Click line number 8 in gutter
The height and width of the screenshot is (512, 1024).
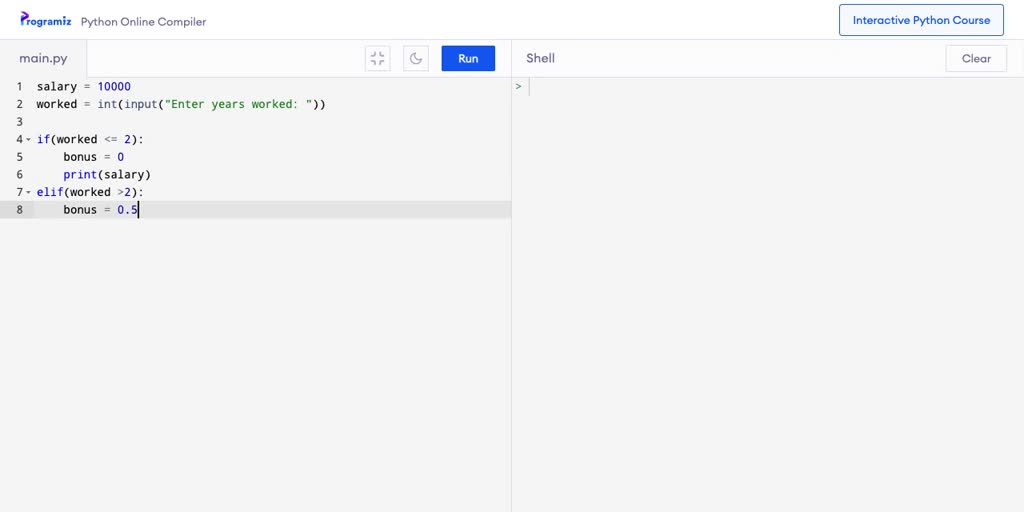coord(20,210)
